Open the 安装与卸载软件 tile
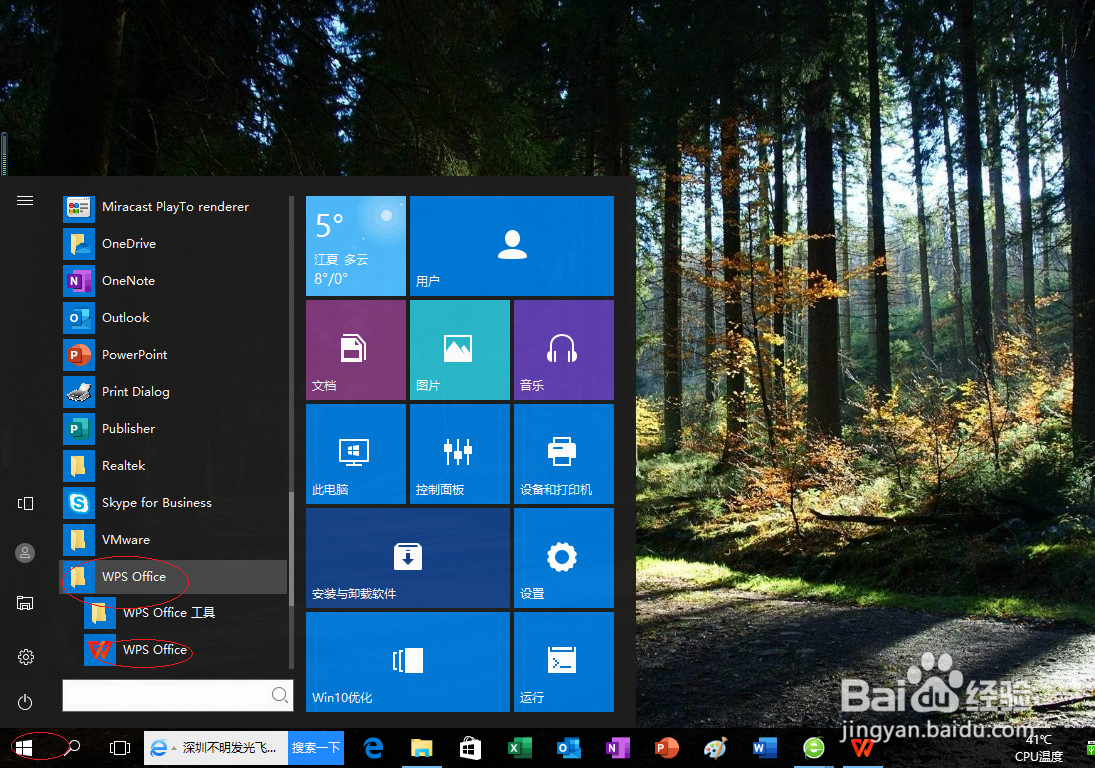This screenshot has width=1095, height=768. 408,558
